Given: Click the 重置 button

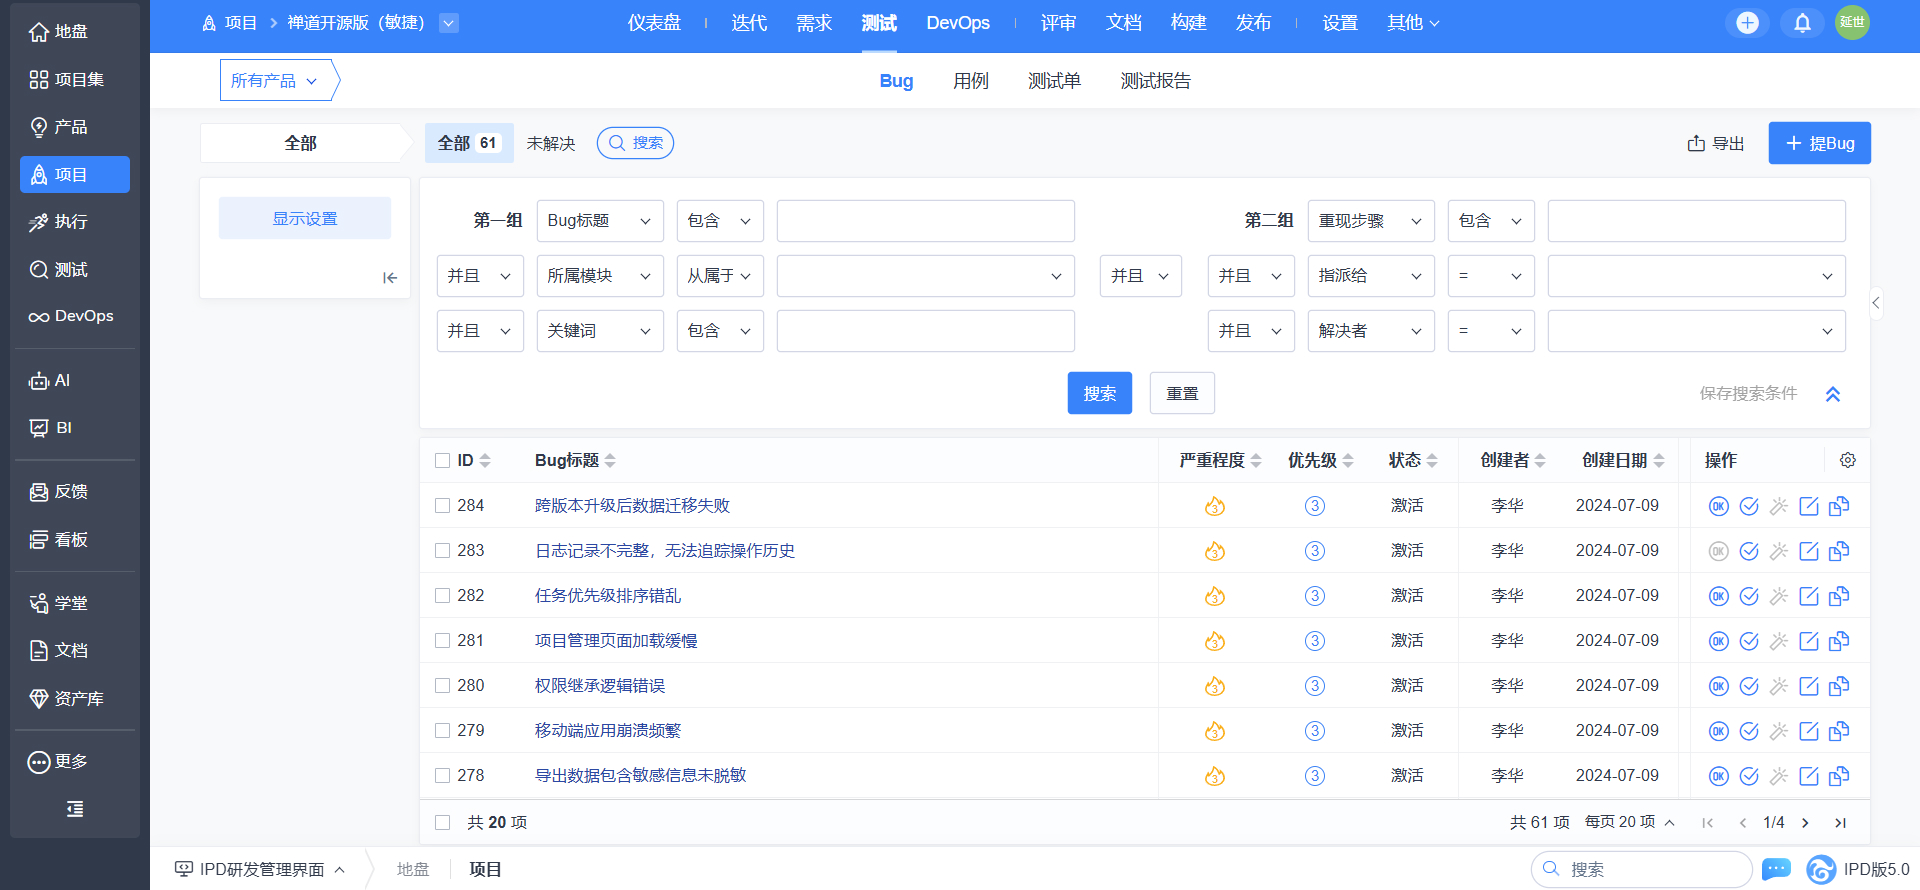Looking at the screenshot, I should click(1182, 393).
